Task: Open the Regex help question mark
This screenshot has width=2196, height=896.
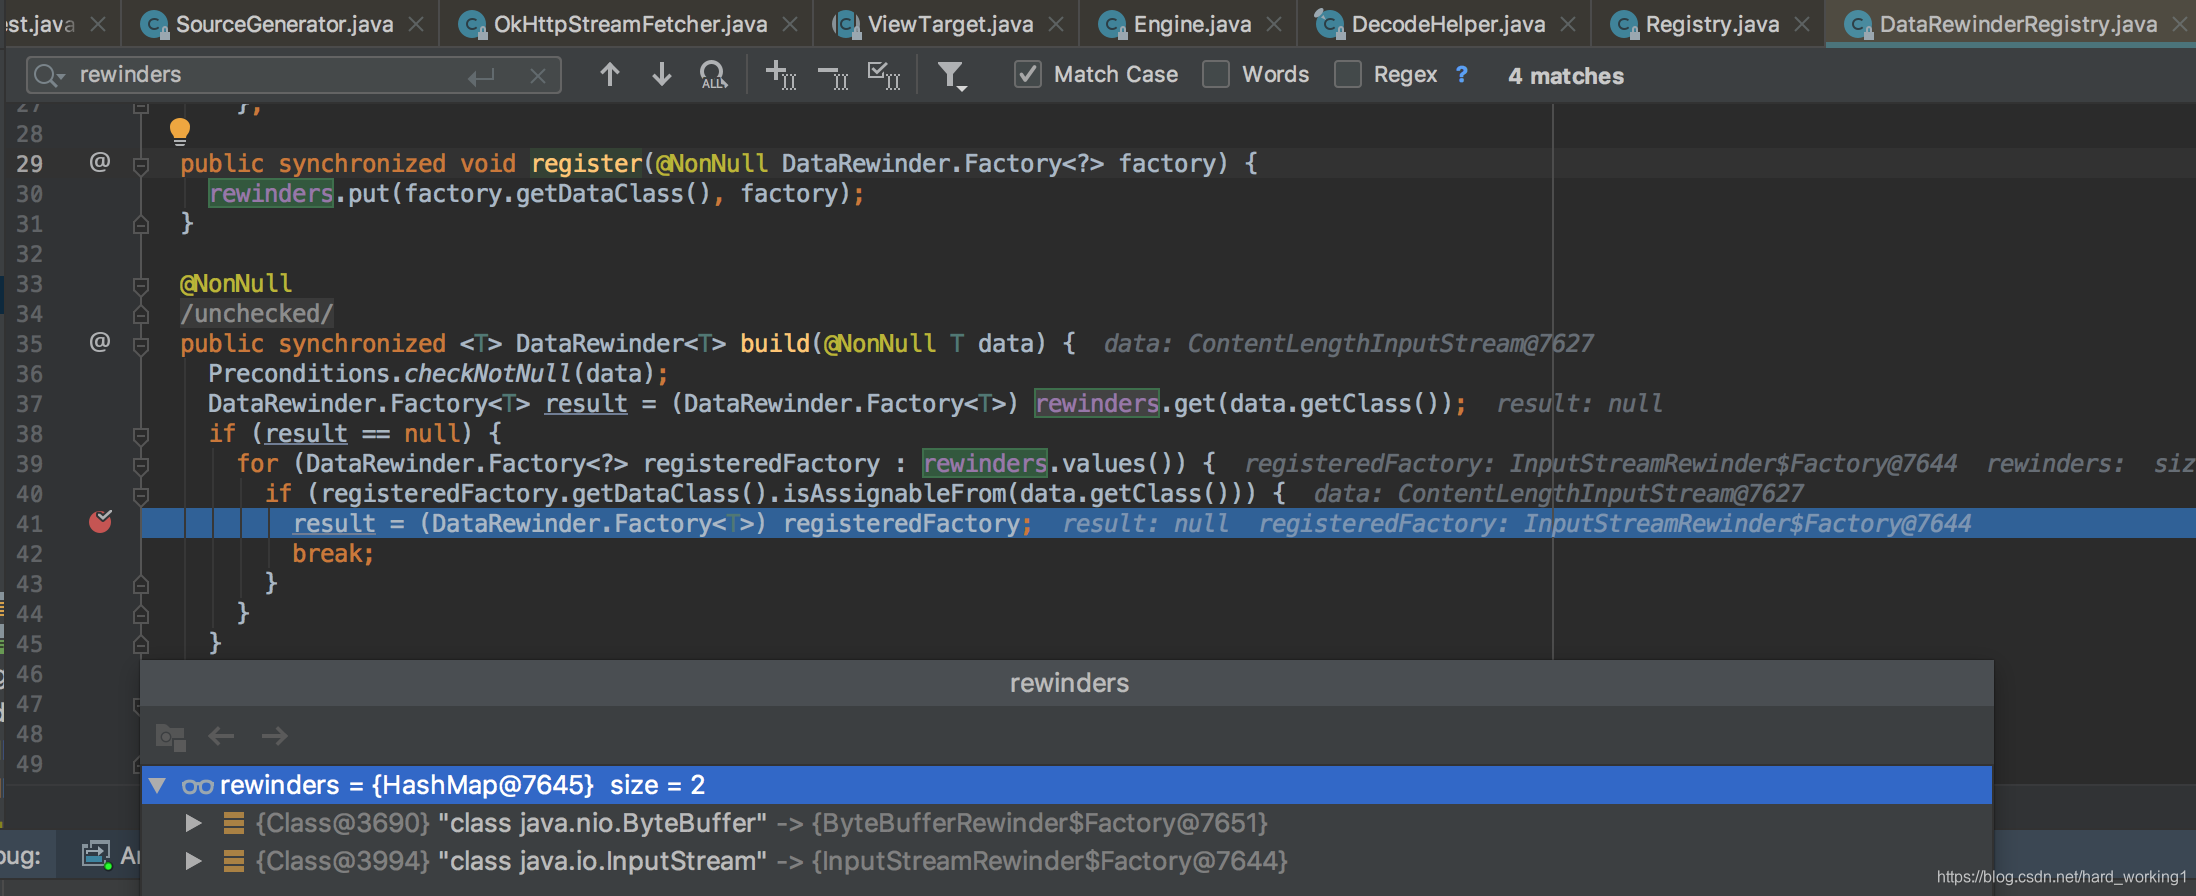Action: (x=1462, y=75)
